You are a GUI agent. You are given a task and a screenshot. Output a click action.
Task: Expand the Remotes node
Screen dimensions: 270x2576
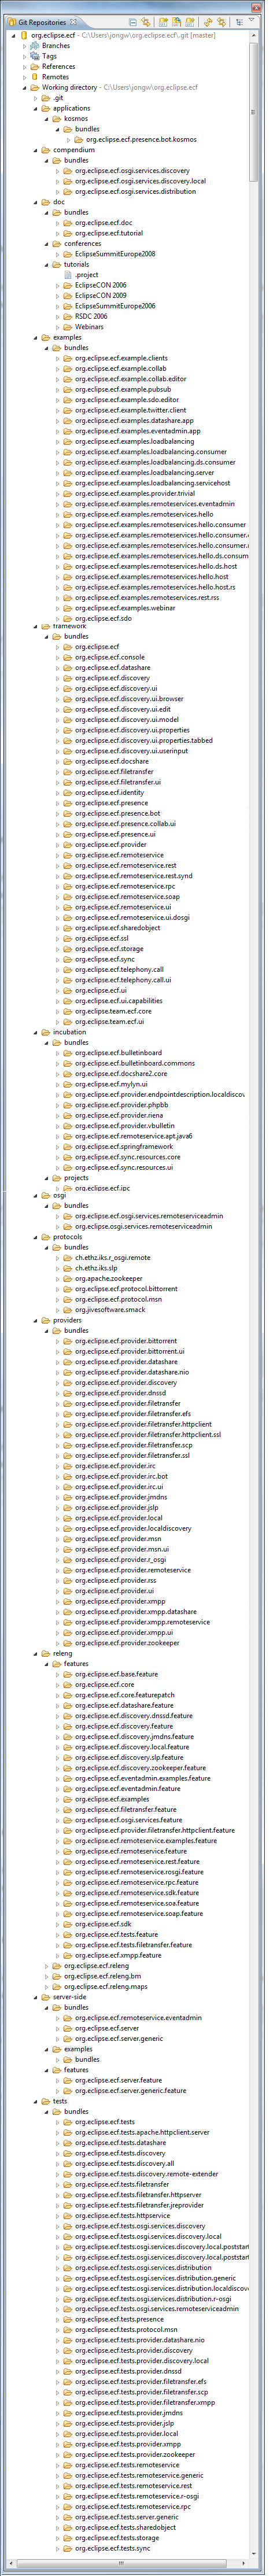[24, 77]
